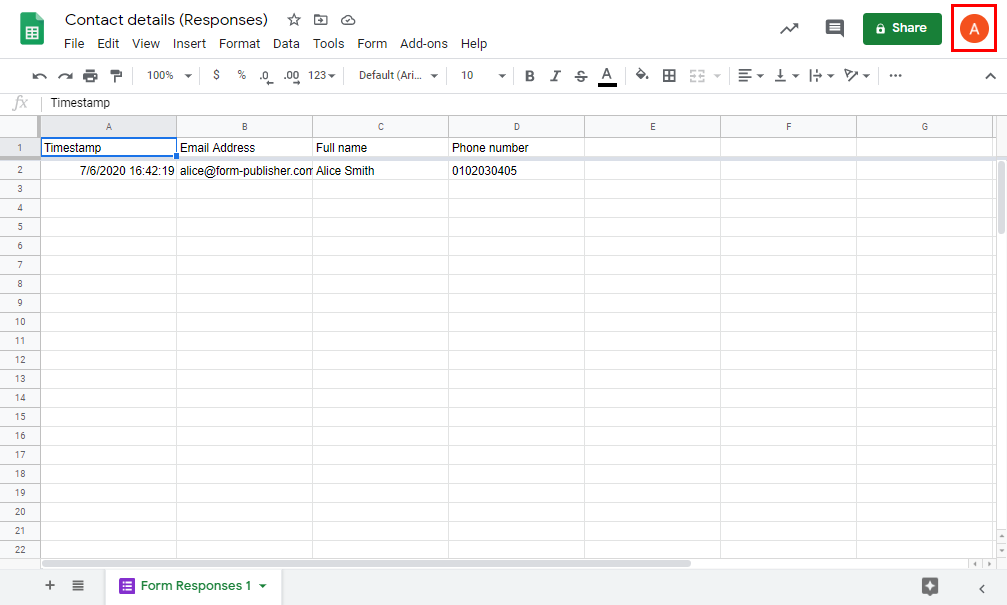The height and width of the screenshot is (605, 1007).
Task: Click the green Share button
Action: click(x=902, y=28)
